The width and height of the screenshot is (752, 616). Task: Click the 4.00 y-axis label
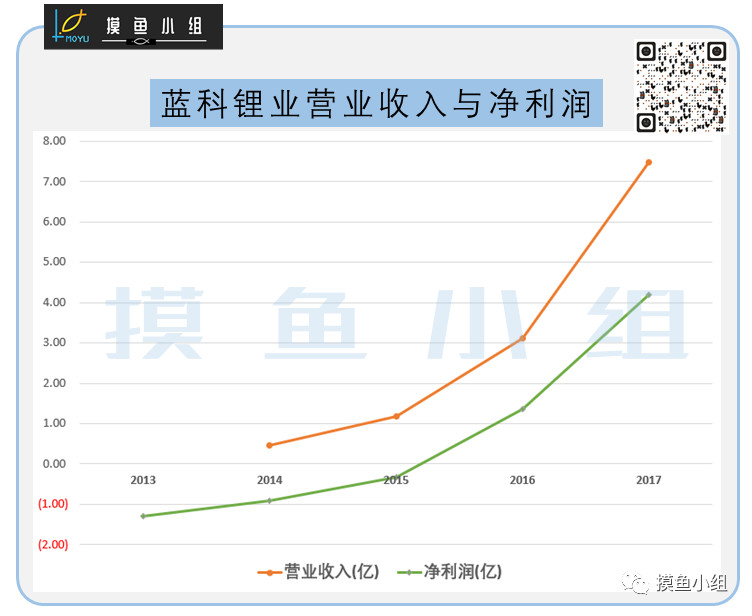click(54, 302)
